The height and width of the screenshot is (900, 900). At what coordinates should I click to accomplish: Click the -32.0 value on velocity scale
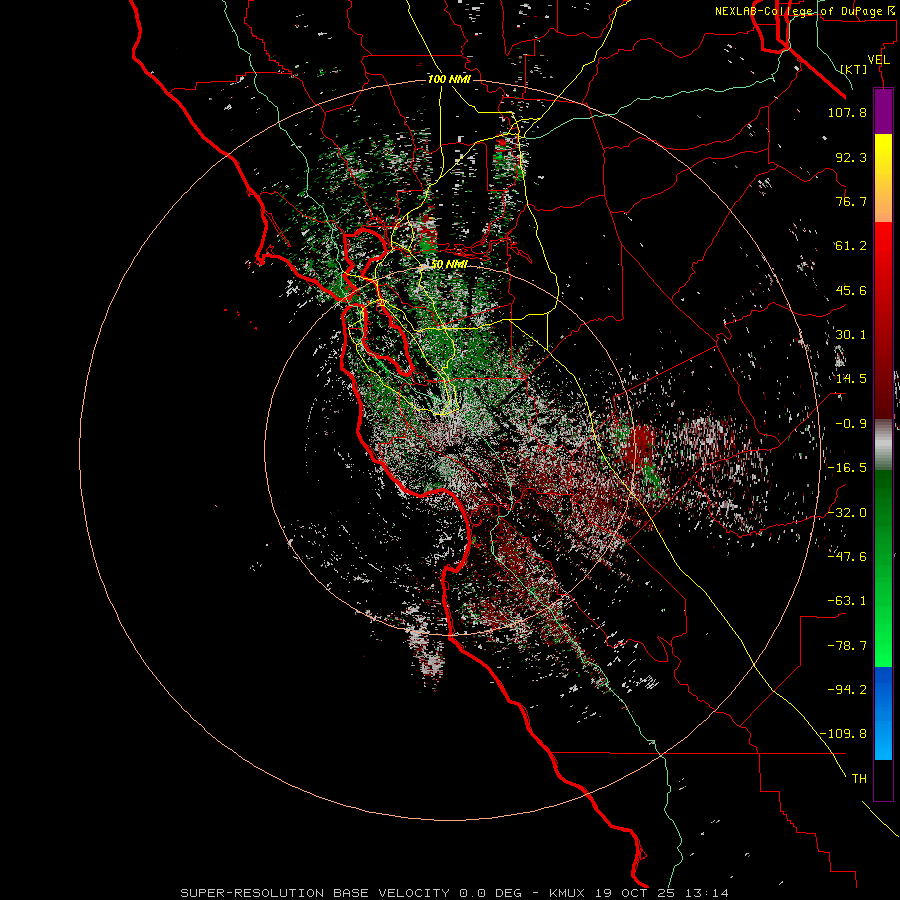(x=847, y=512)
